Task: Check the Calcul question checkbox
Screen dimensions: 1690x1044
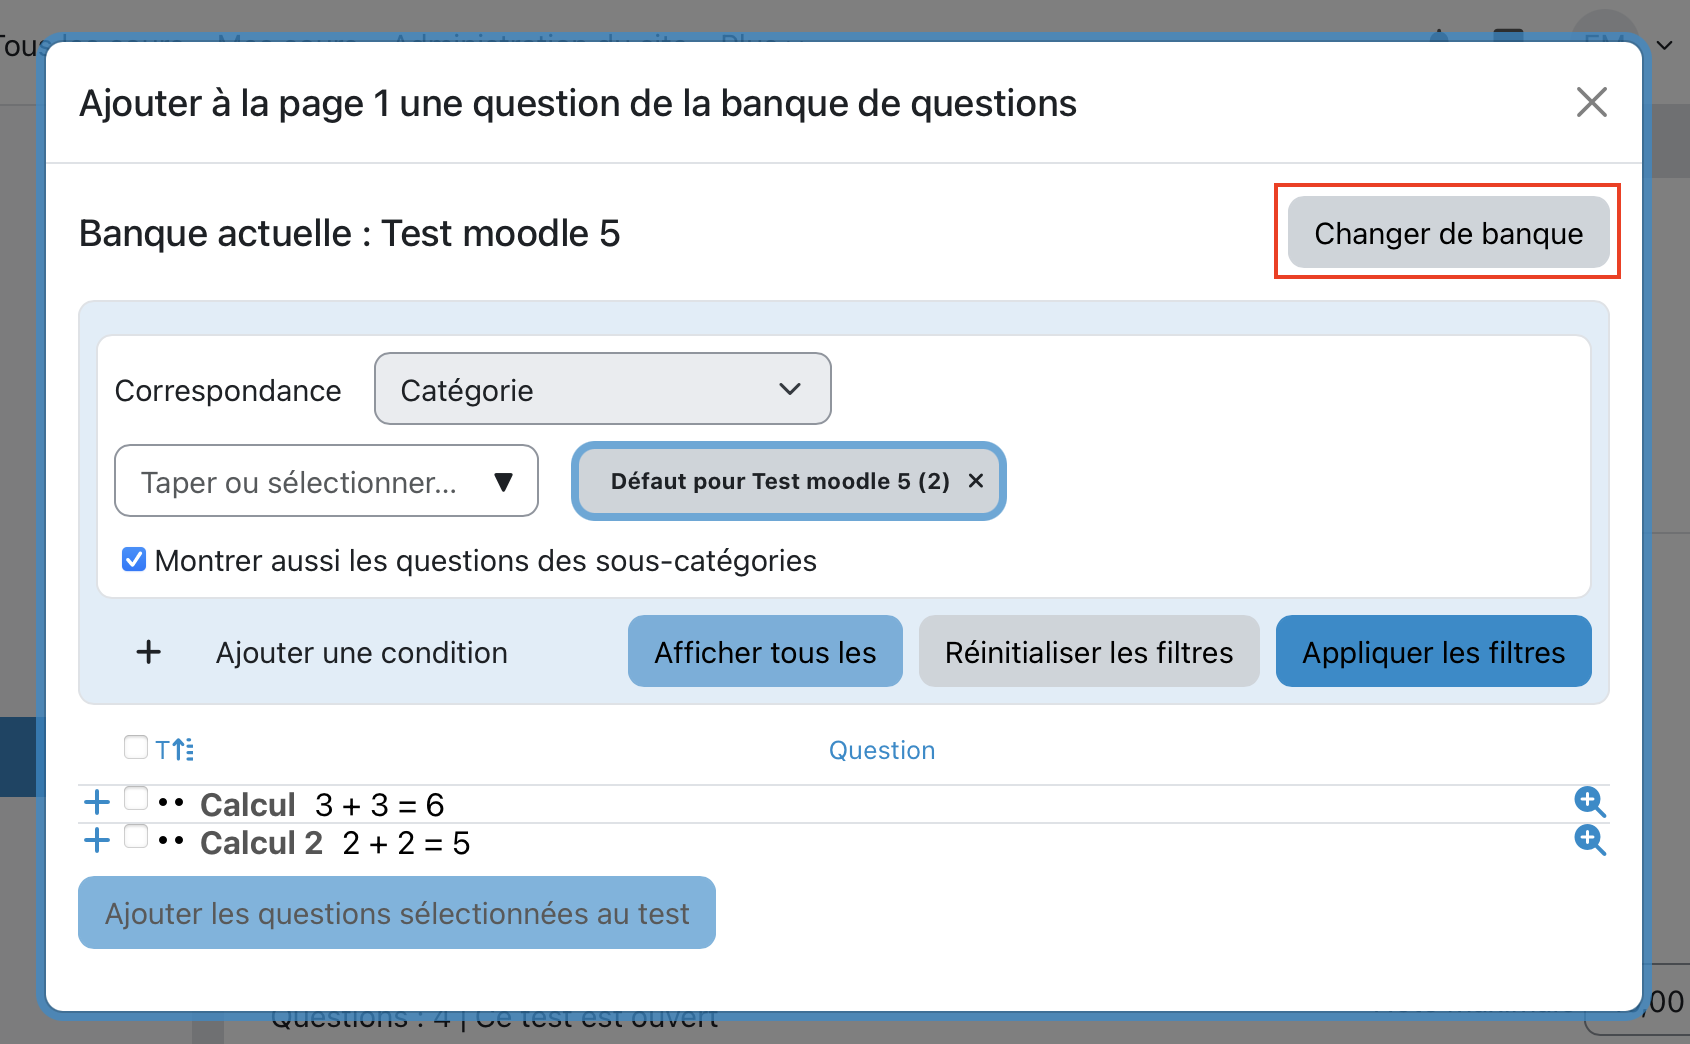Action: (136, 798)
